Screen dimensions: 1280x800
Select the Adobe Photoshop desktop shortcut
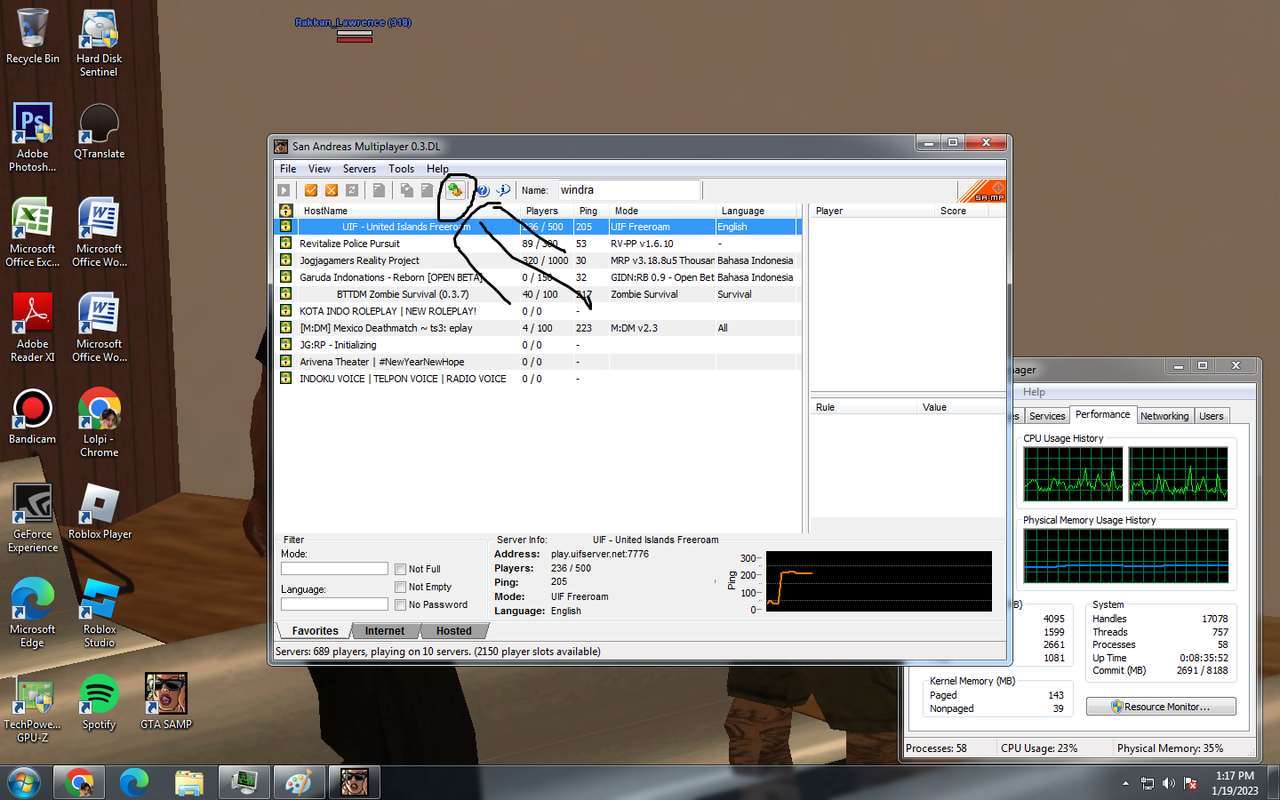[32, 138]
